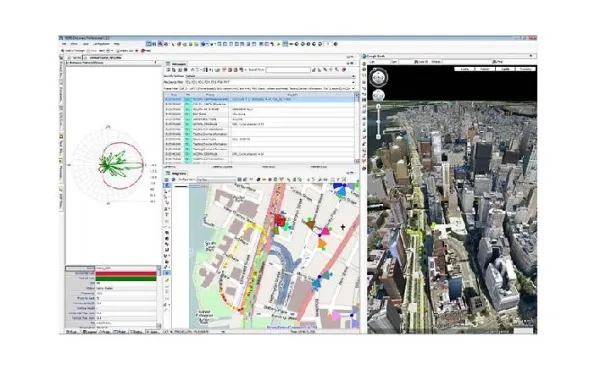
Task: Click the Find button in the Google Earth panel
Action: pyautogui.click(x=497, y=62)
